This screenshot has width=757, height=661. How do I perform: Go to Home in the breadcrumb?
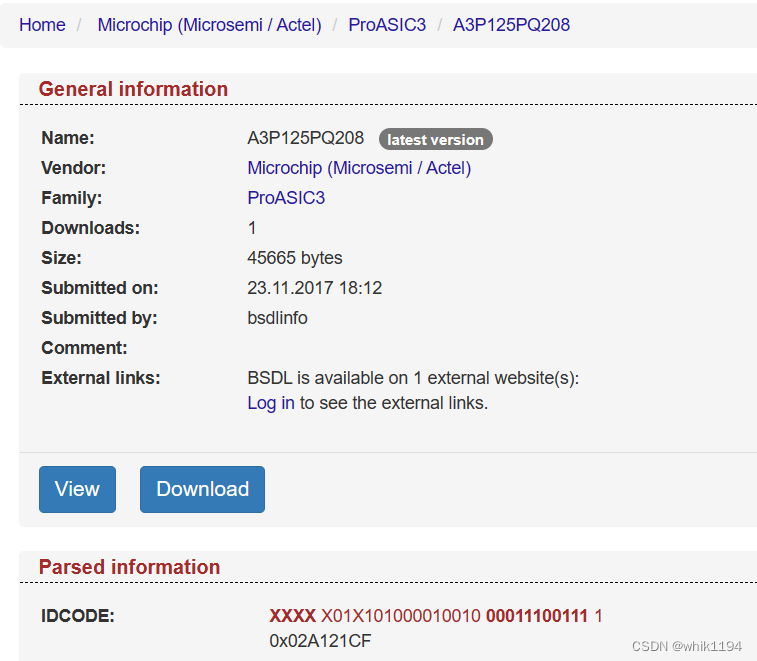point(42,25)
